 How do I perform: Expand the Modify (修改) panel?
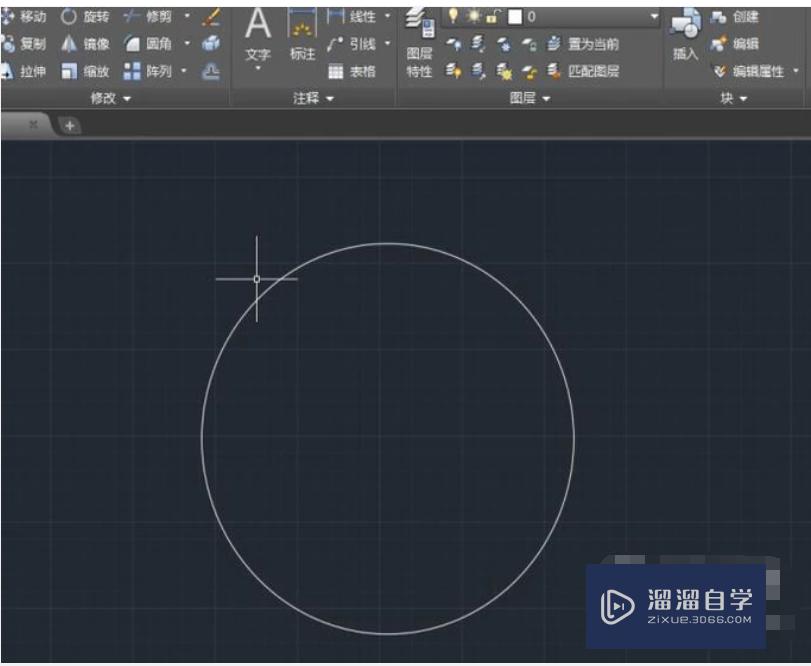(x=113, y=98)
